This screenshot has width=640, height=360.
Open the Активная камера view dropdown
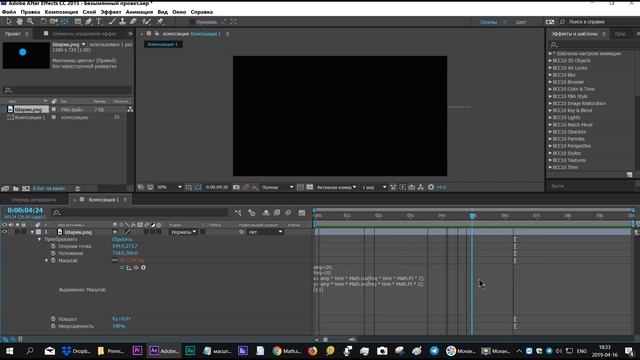click(x=336, y=187)
